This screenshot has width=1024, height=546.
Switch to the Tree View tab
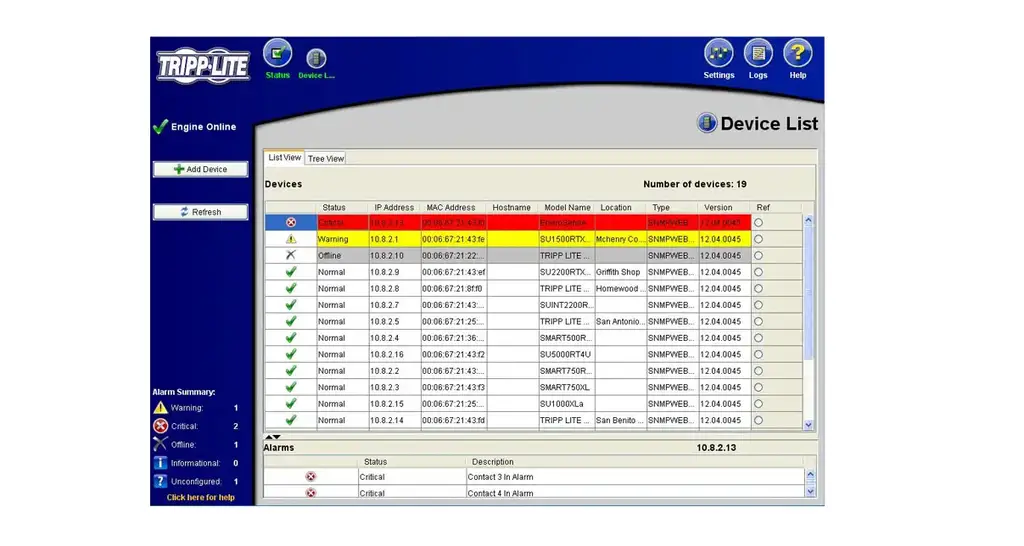coord(326,159)
